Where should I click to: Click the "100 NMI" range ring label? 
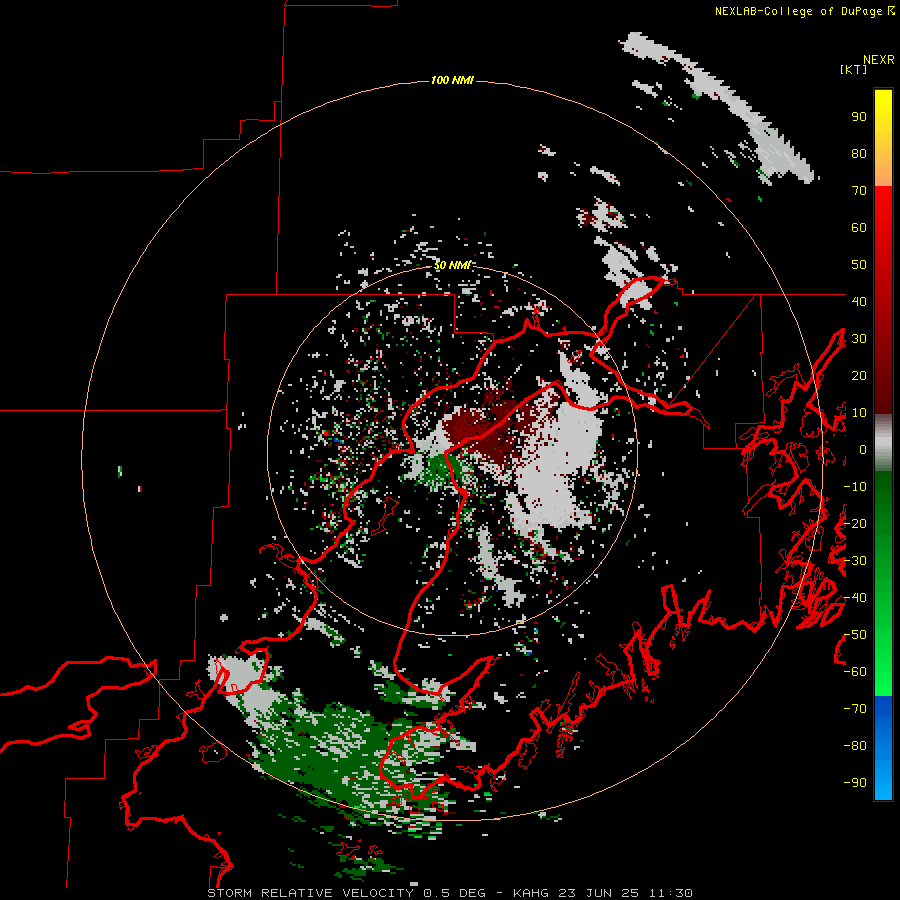(452, 80)
